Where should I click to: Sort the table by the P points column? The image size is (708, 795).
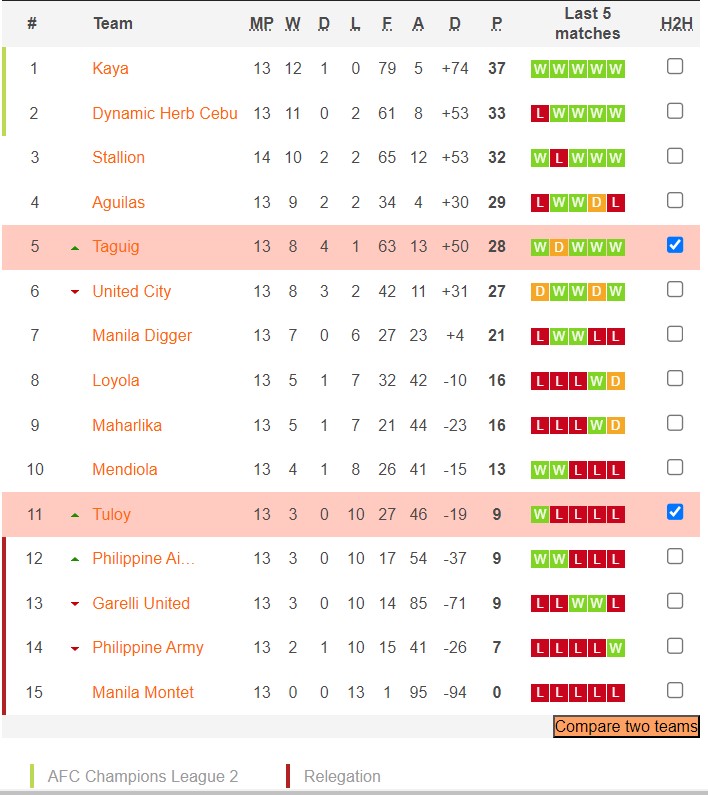click(497, 23)
